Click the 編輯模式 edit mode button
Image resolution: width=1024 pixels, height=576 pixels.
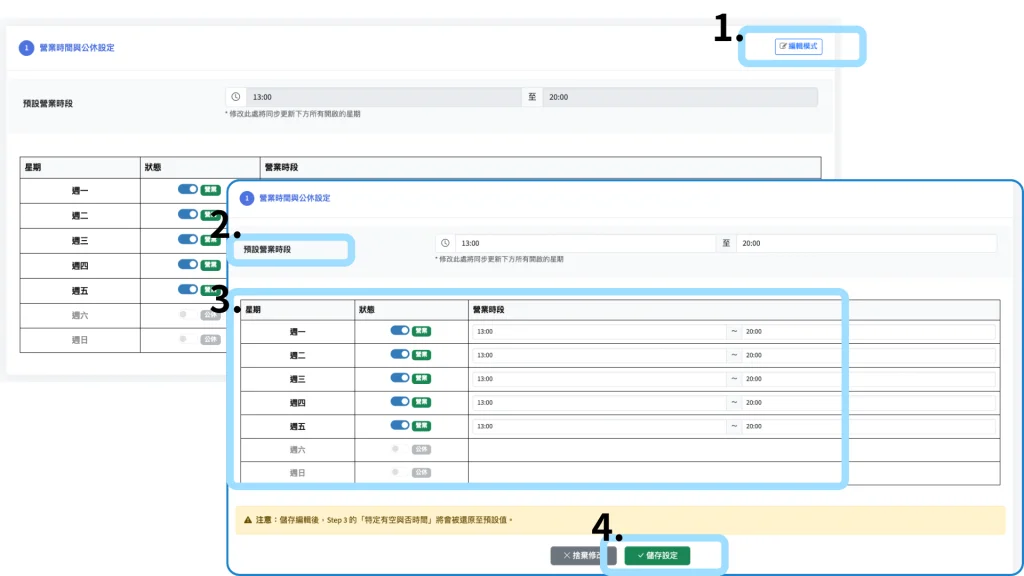click(798, 46)
